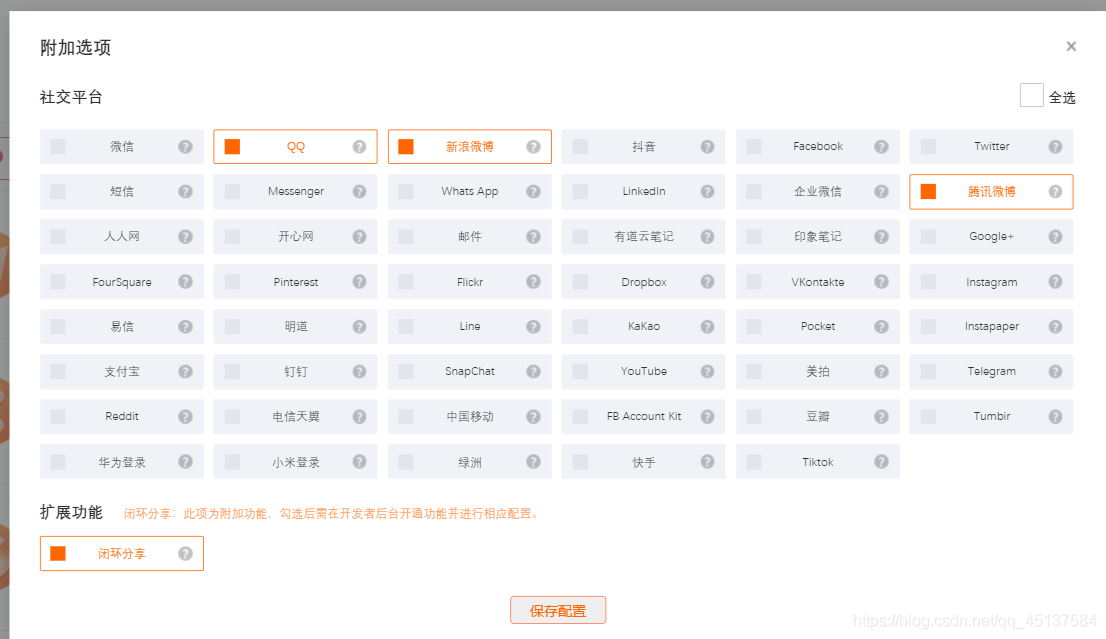This screenshot has height=639, width=1106.
Task: Select the 电信天翼 platform label
Action: (x=296, y=416)
